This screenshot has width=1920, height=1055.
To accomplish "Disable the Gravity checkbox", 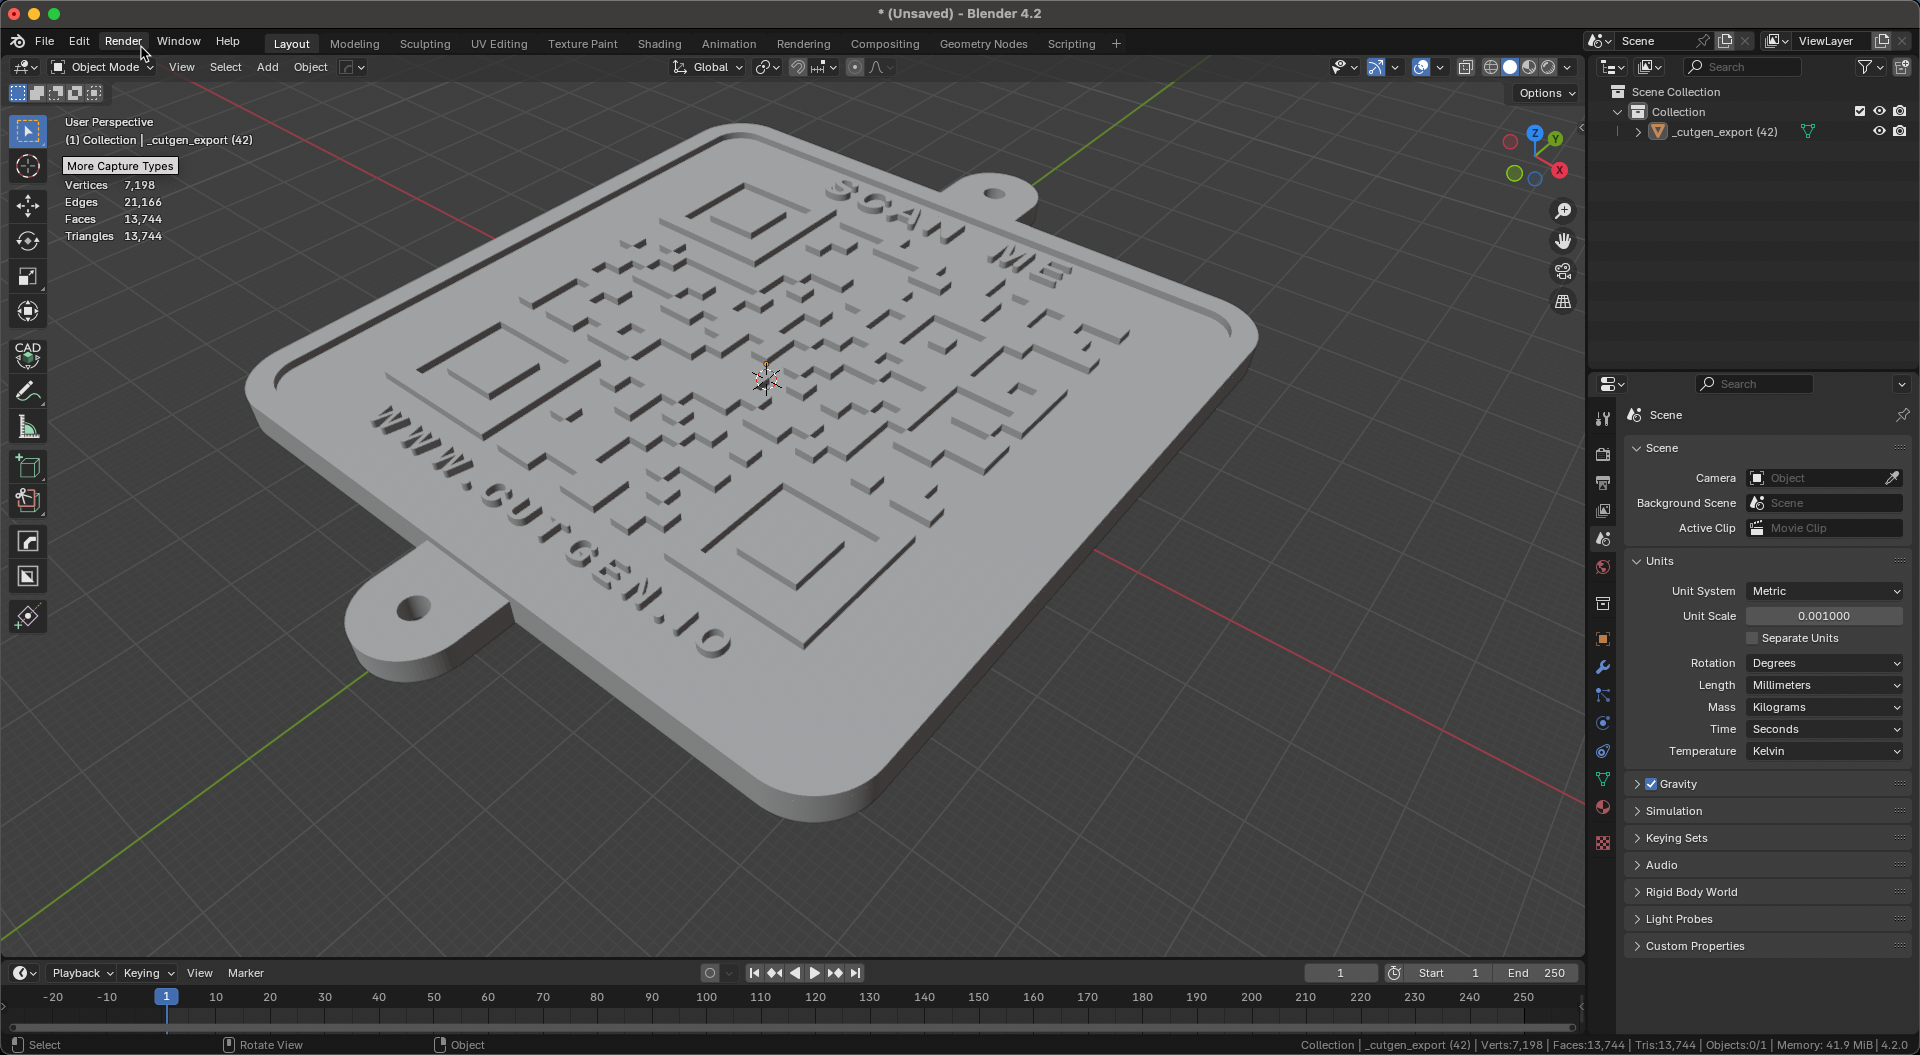I will tap(1651, 784).
